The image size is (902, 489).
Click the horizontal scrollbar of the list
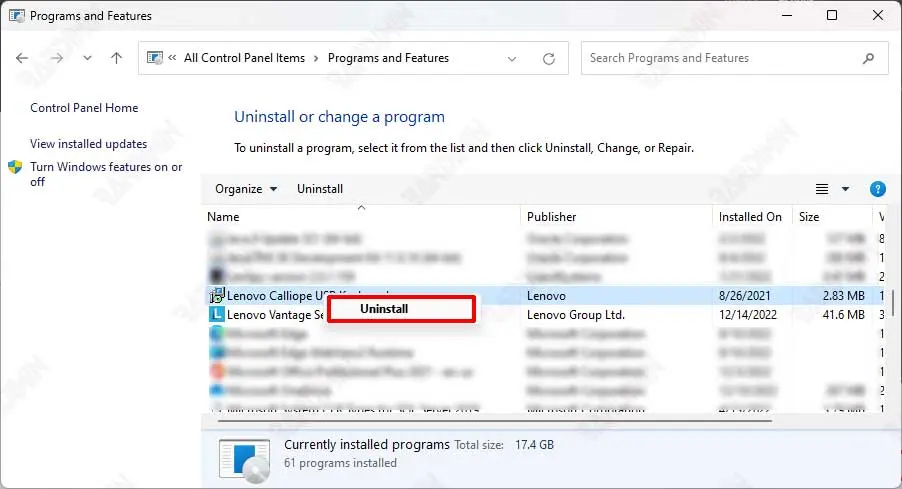[x=495, y=421]
